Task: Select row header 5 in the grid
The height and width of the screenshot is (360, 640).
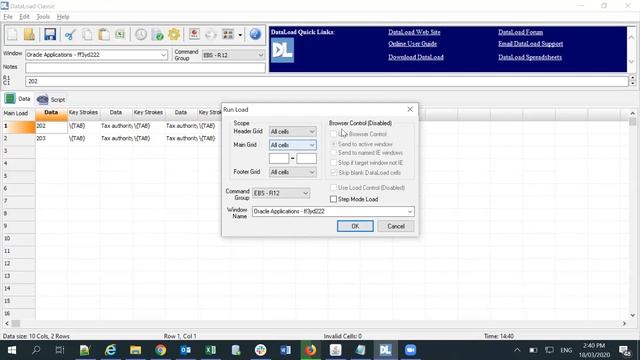Action: (x=19, y=176)
